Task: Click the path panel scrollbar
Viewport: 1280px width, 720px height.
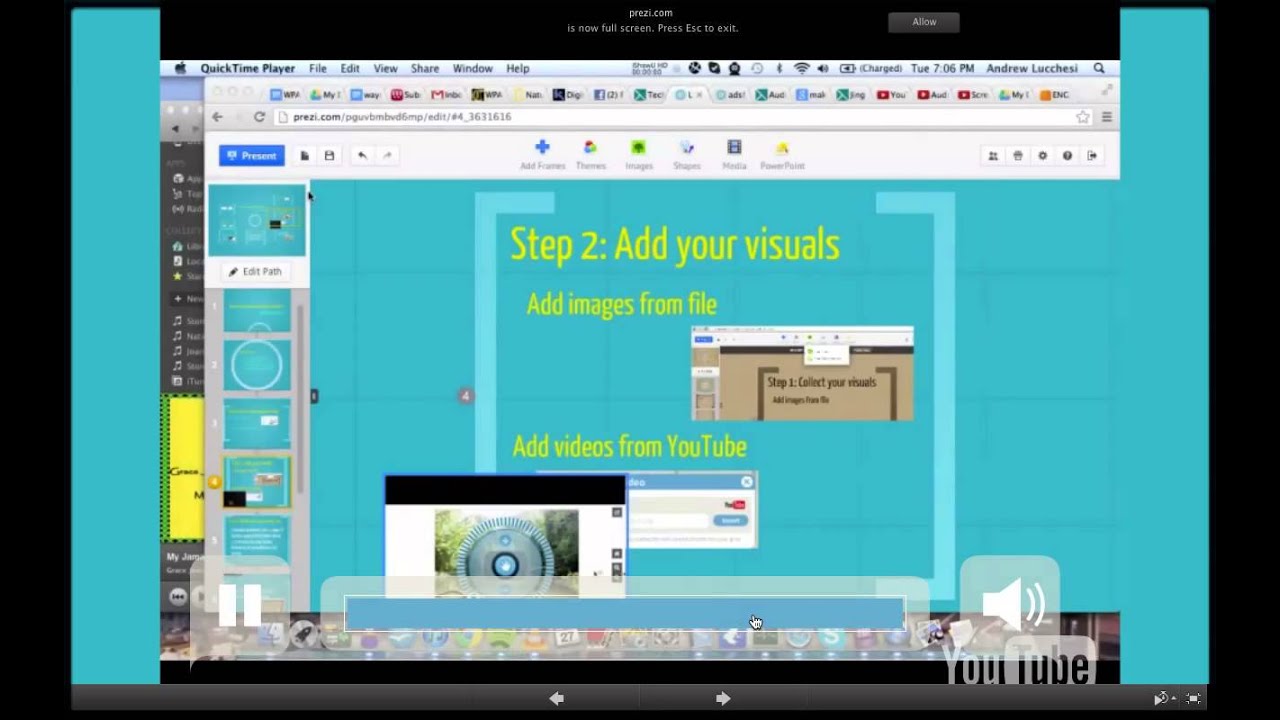Action: pos(299,400)
